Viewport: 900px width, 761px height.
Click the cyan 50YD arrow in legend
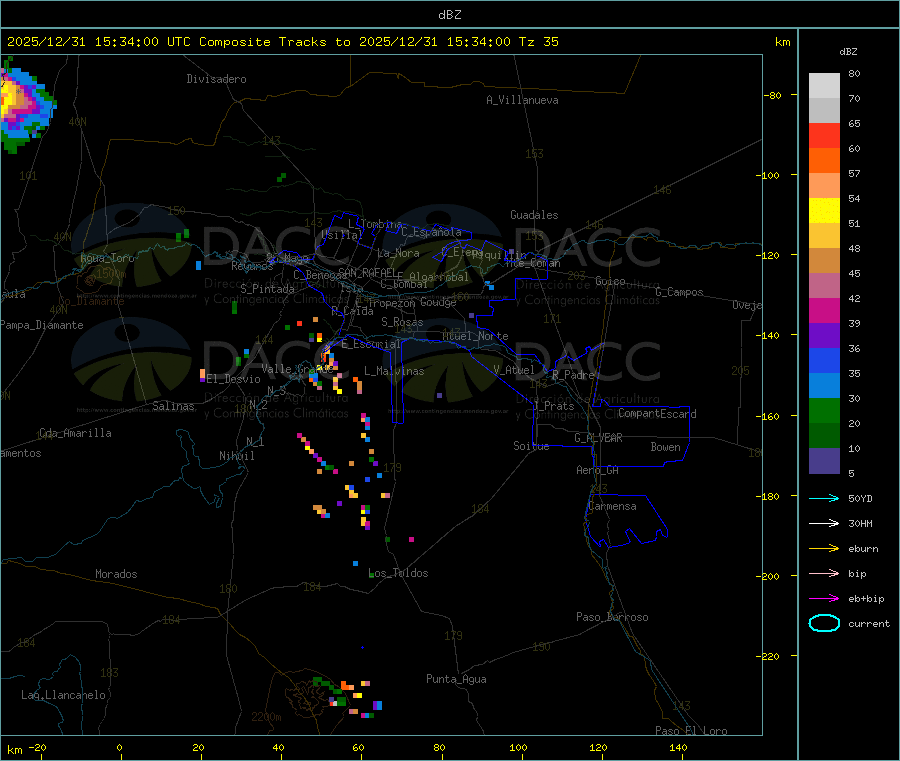pyautogui.click(x=824, y=498)
